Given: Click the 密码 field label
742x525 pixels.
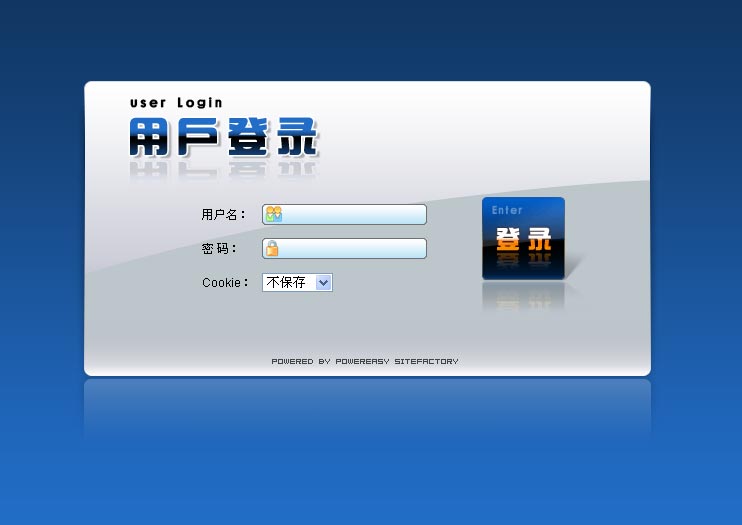Looking at the screenshot, I should point(219,249).
